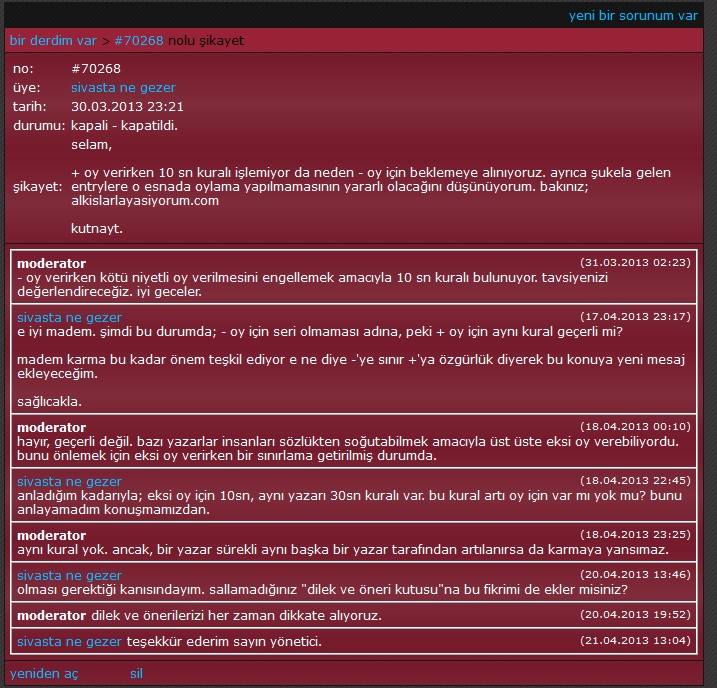
Task: Open 'sivasta ne gezer' author of 17.04.2013 23:17 reply
Action: coord(70,317)
